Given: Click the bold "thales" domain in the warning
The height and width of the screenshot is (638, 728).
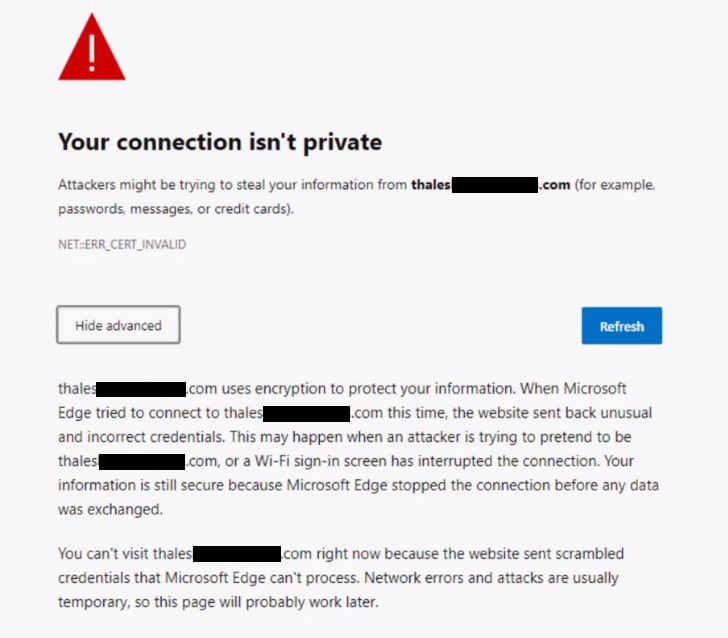Looking at the screenshot, I should click(x=430, y=185).
